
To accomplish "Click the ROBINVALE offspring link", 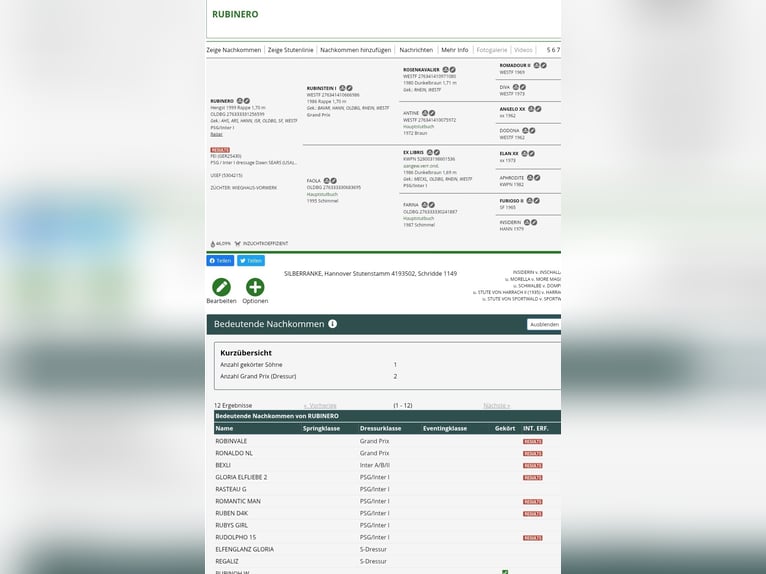I will [x=231, y=441].
